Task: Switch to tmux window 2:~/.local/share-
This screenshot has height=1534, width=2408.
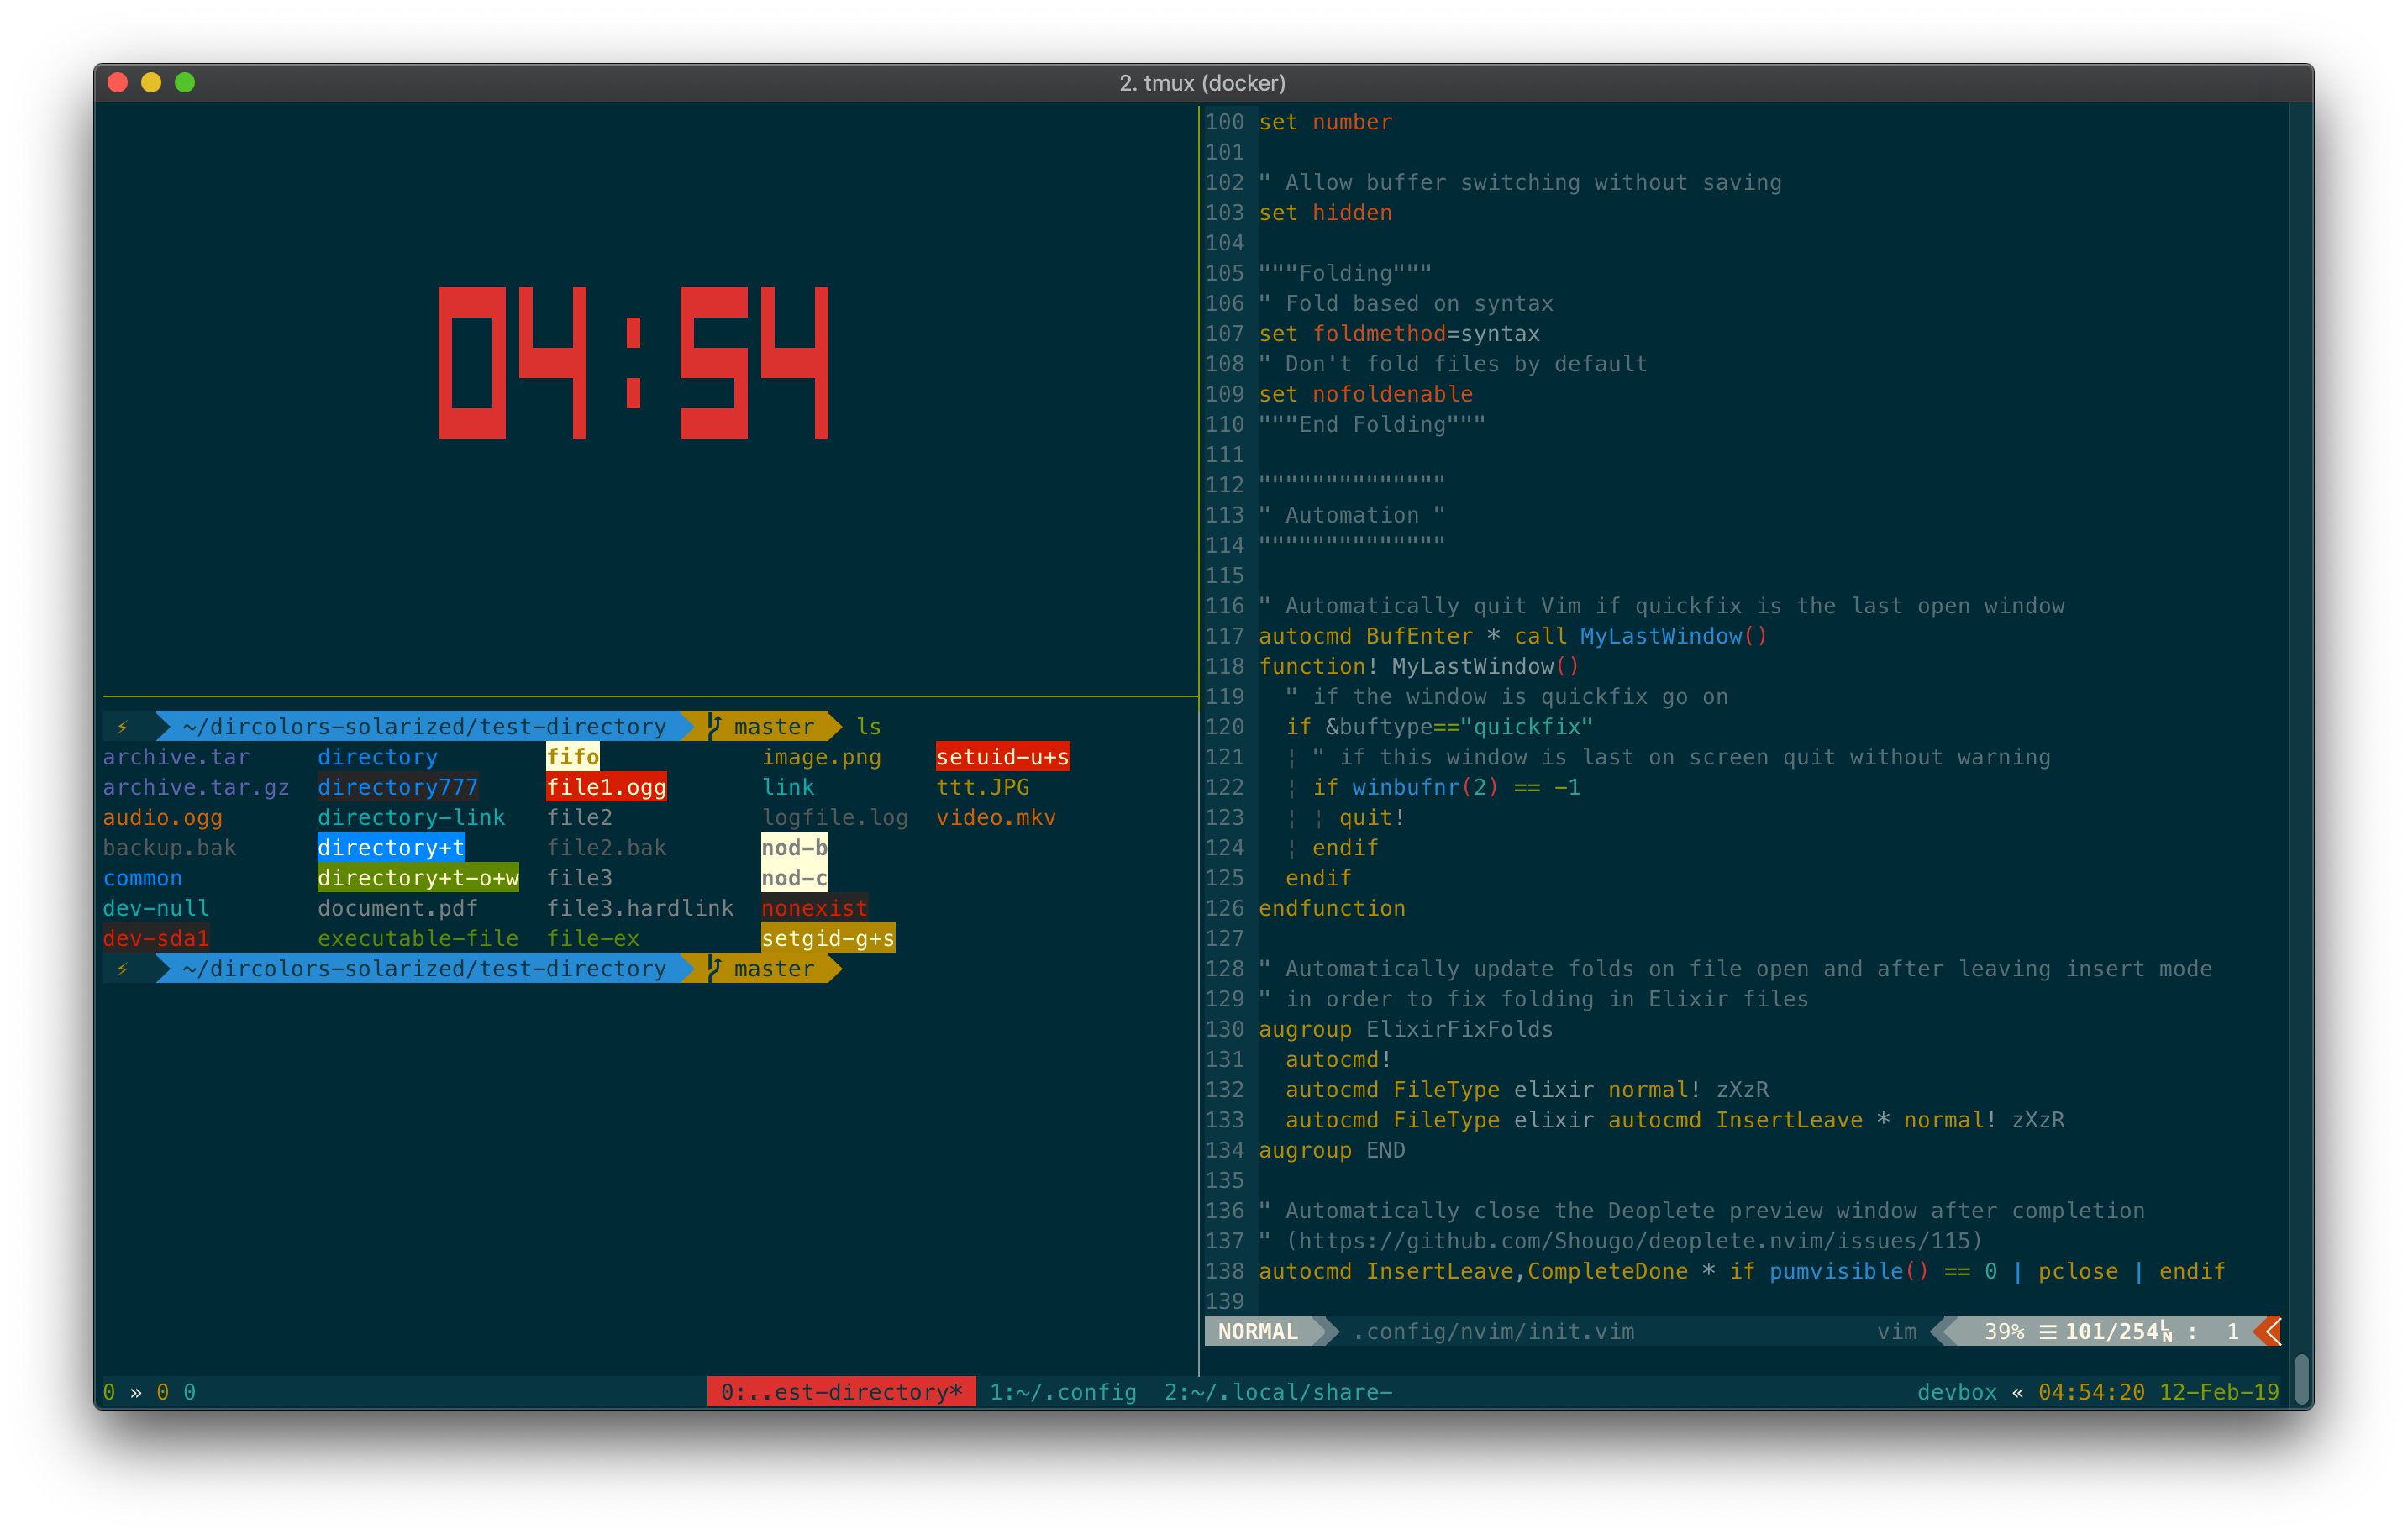Action: pos(1278,1392)
